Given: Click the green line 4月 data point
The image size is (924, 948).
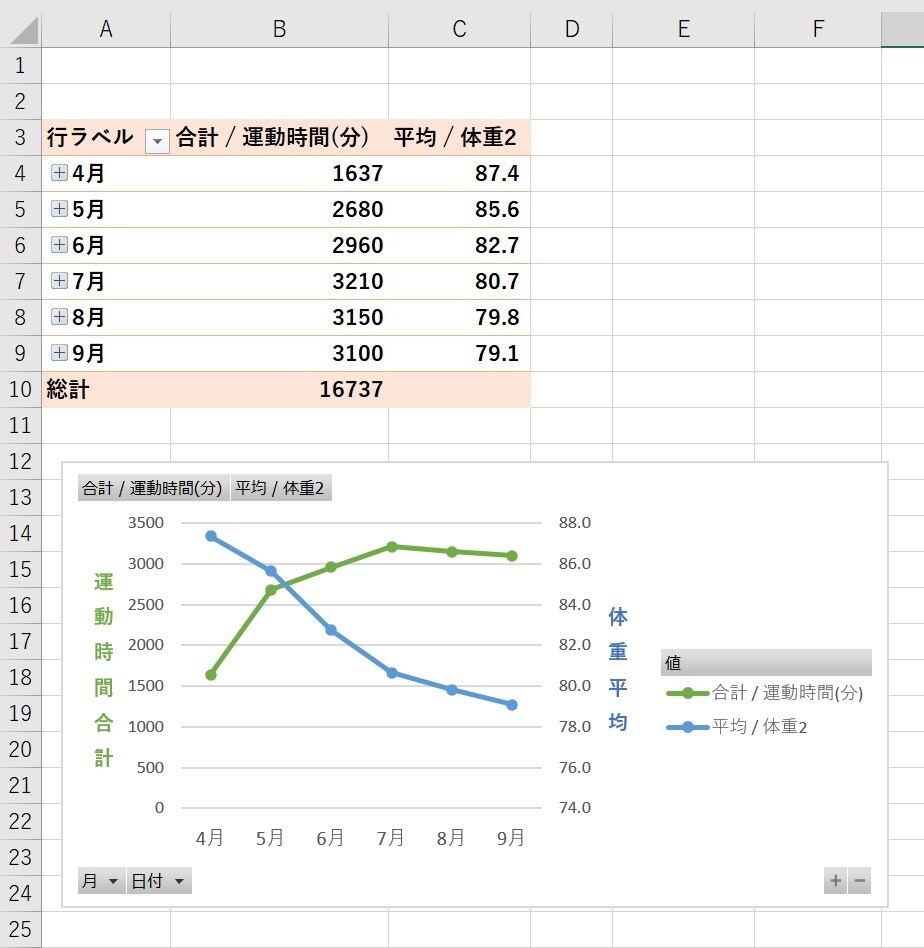Looking at the screenshot, I should point(211,675).
